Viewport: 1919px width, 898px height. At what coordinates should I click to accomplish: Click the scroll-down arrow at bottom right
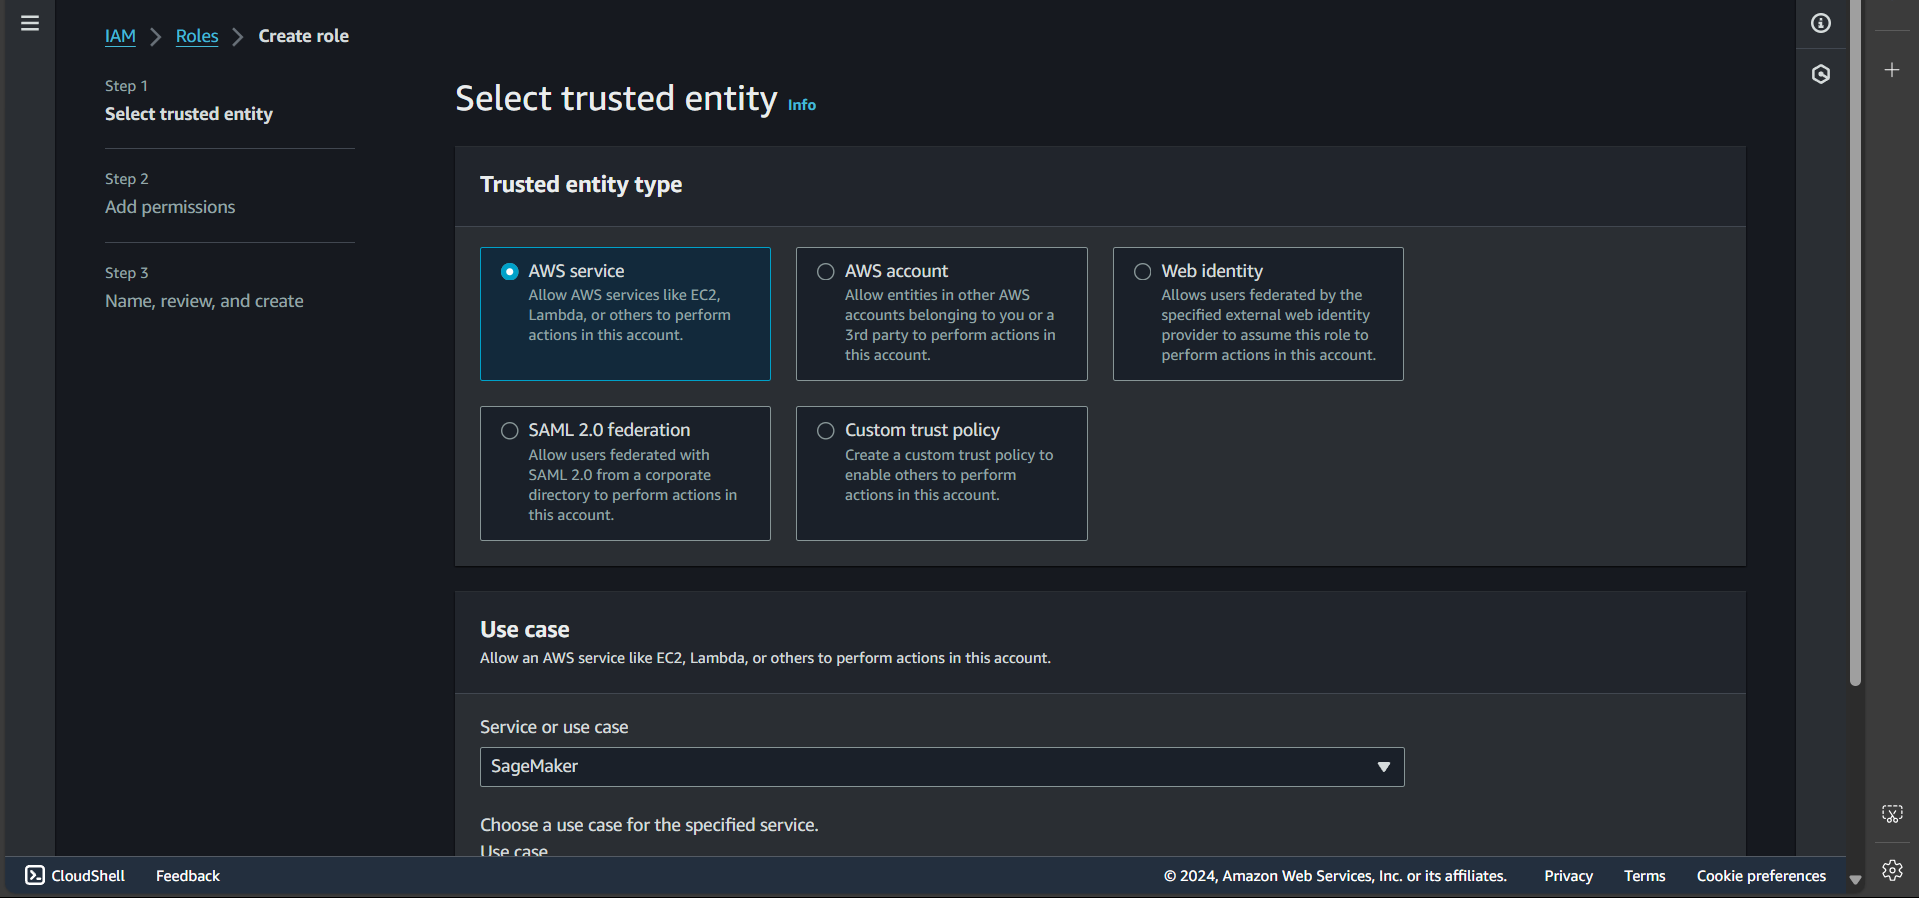(1855, 880)
